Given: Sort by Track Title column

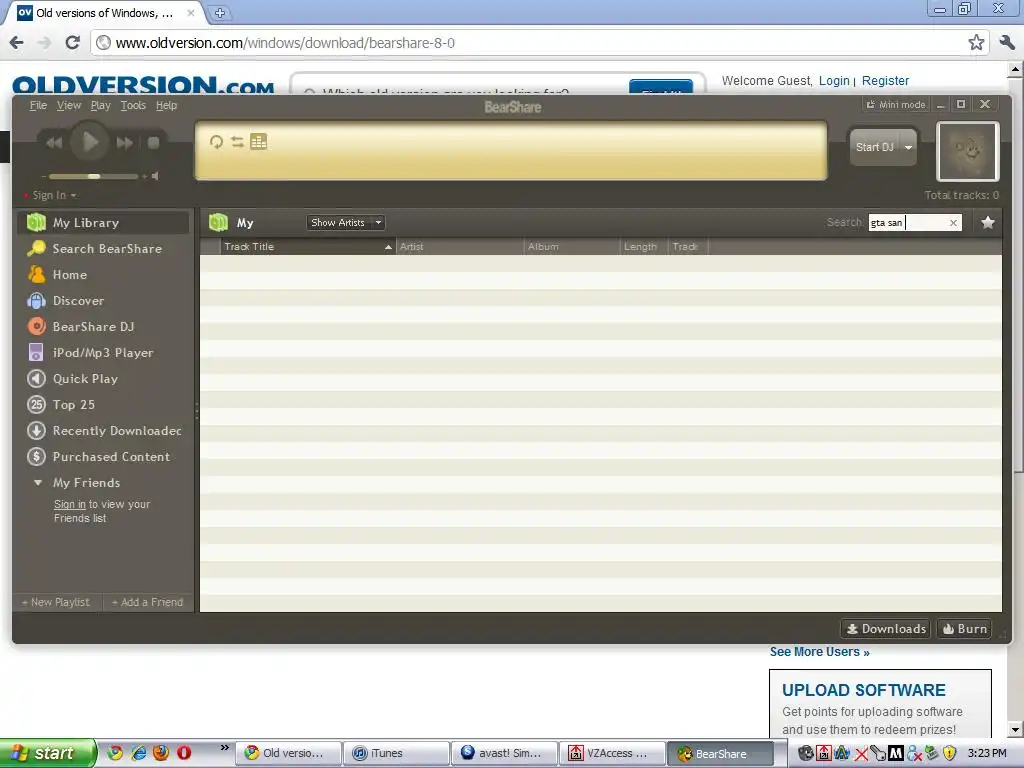Looking at the screenshot, I should 307,247.
